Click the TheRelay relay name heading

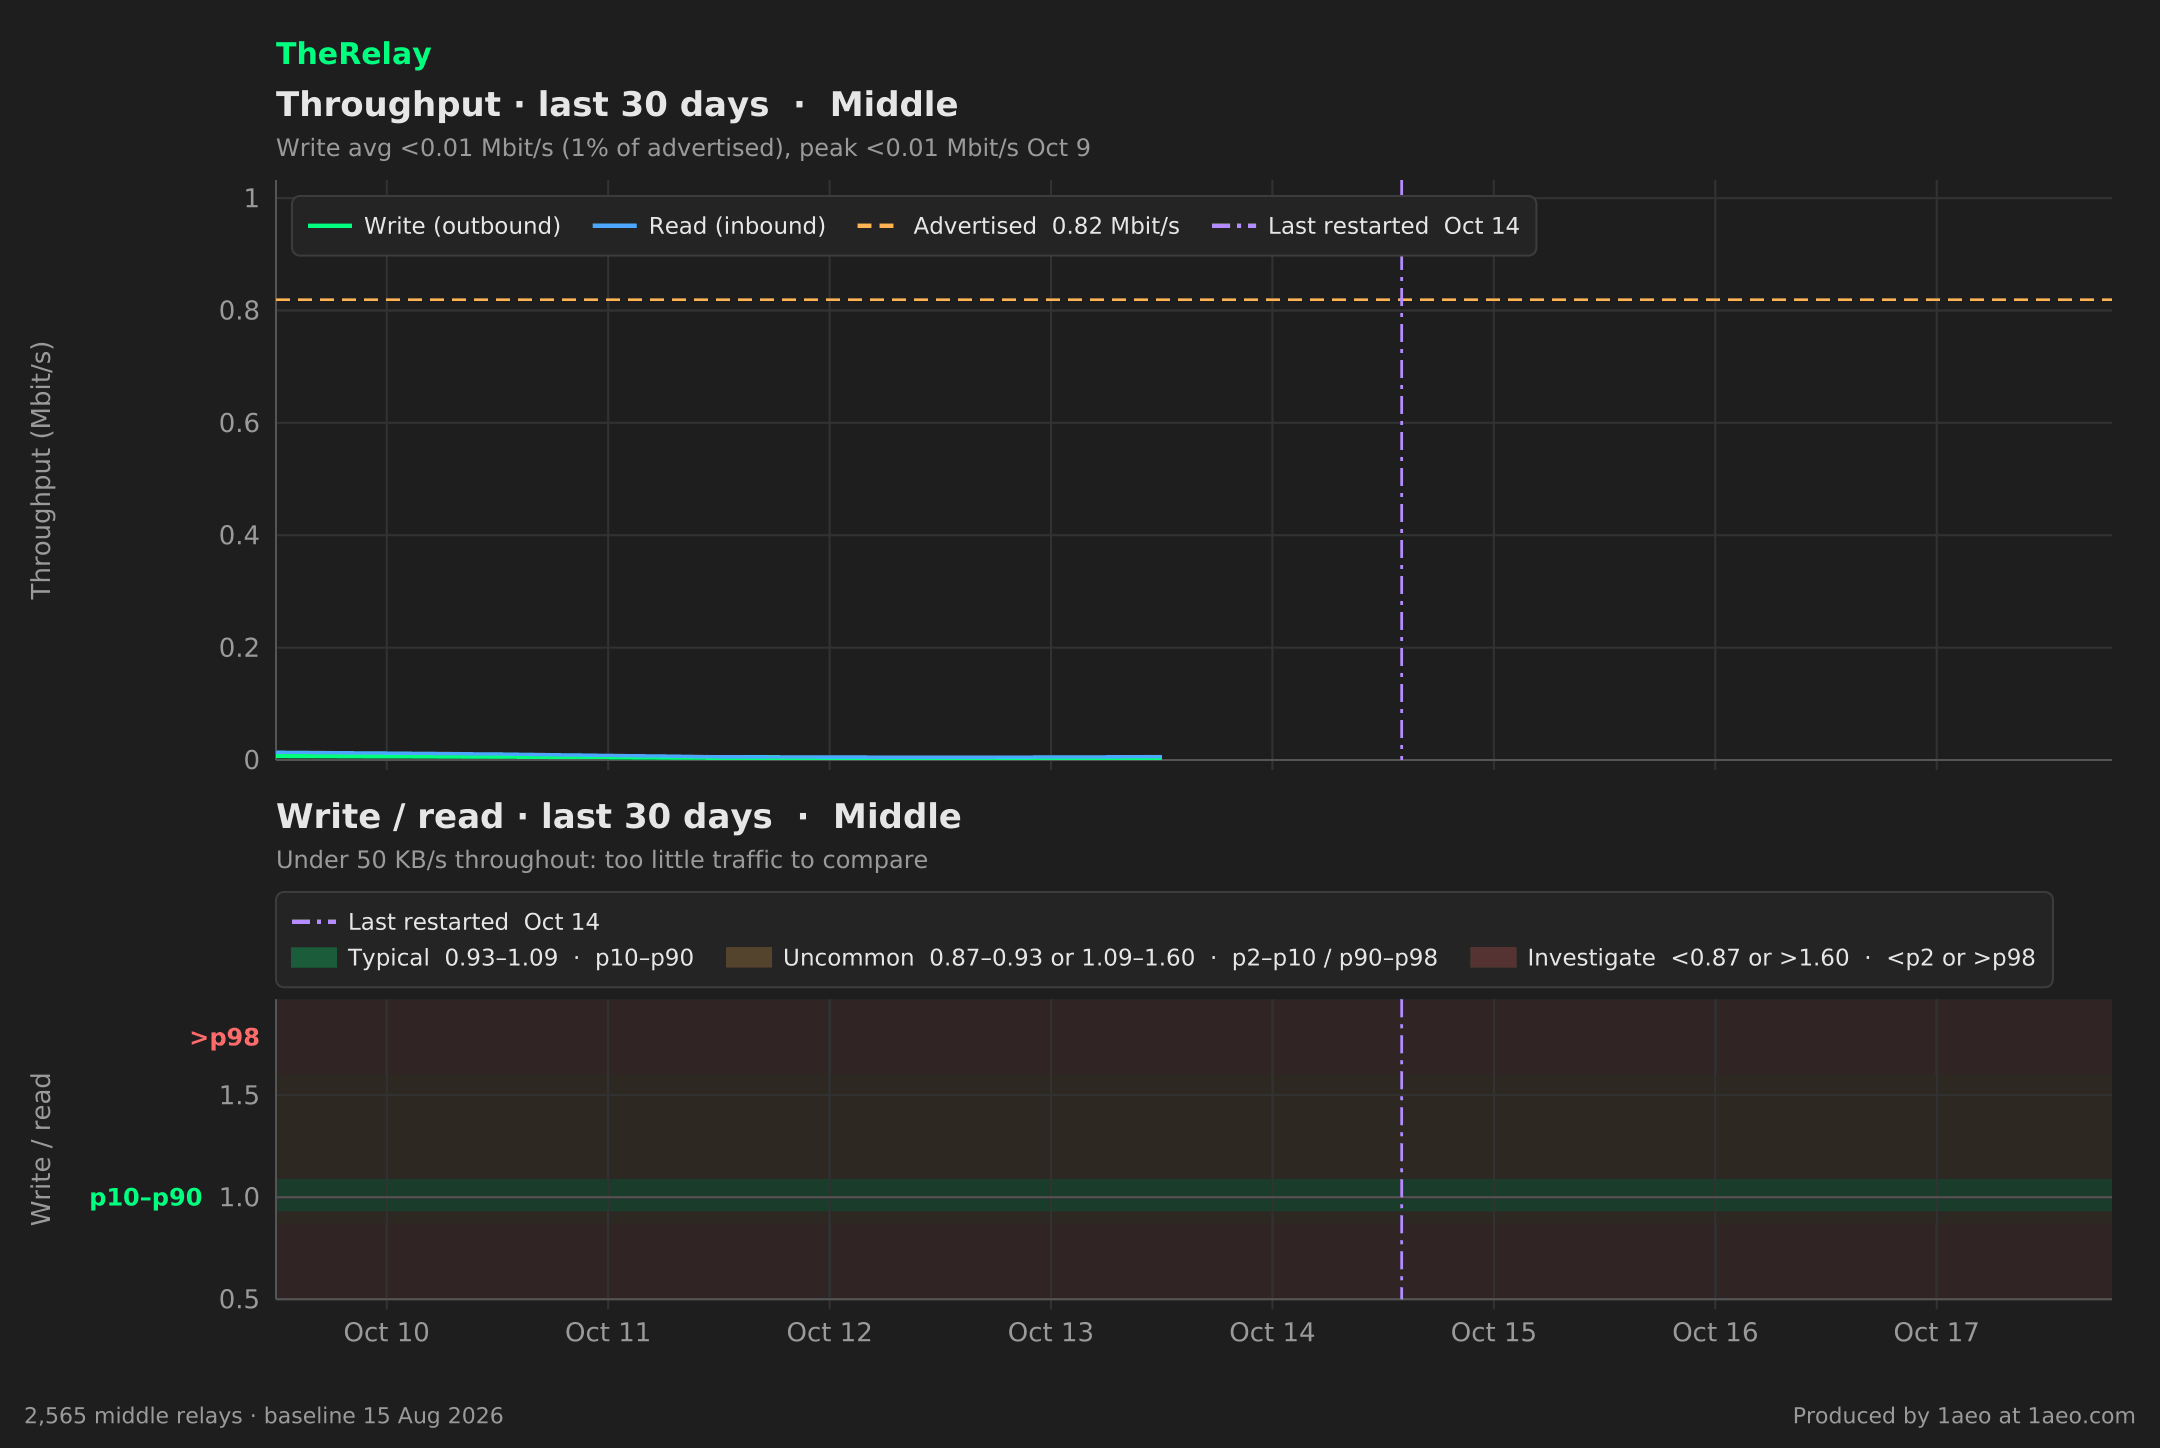tap(353, 54)
